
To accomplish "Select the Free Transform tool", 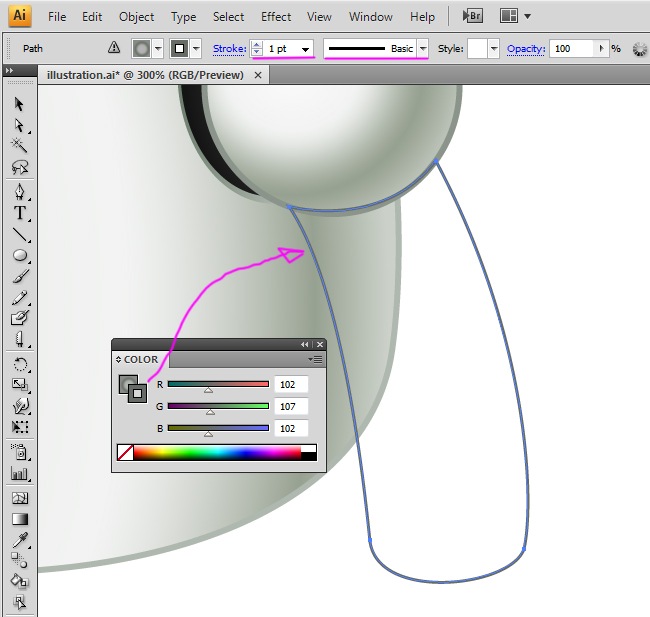I will tap(19, 427).
